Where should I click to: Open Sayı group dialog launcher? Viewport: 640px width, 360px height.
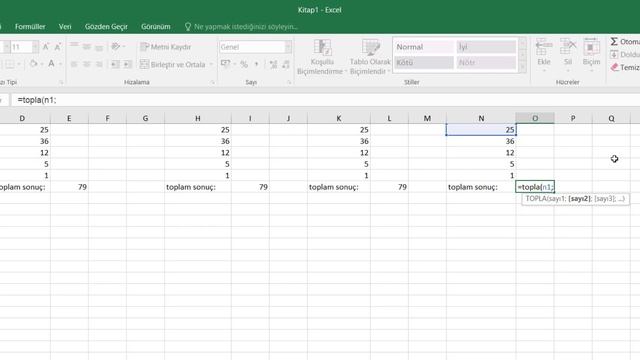click(289, 82)
